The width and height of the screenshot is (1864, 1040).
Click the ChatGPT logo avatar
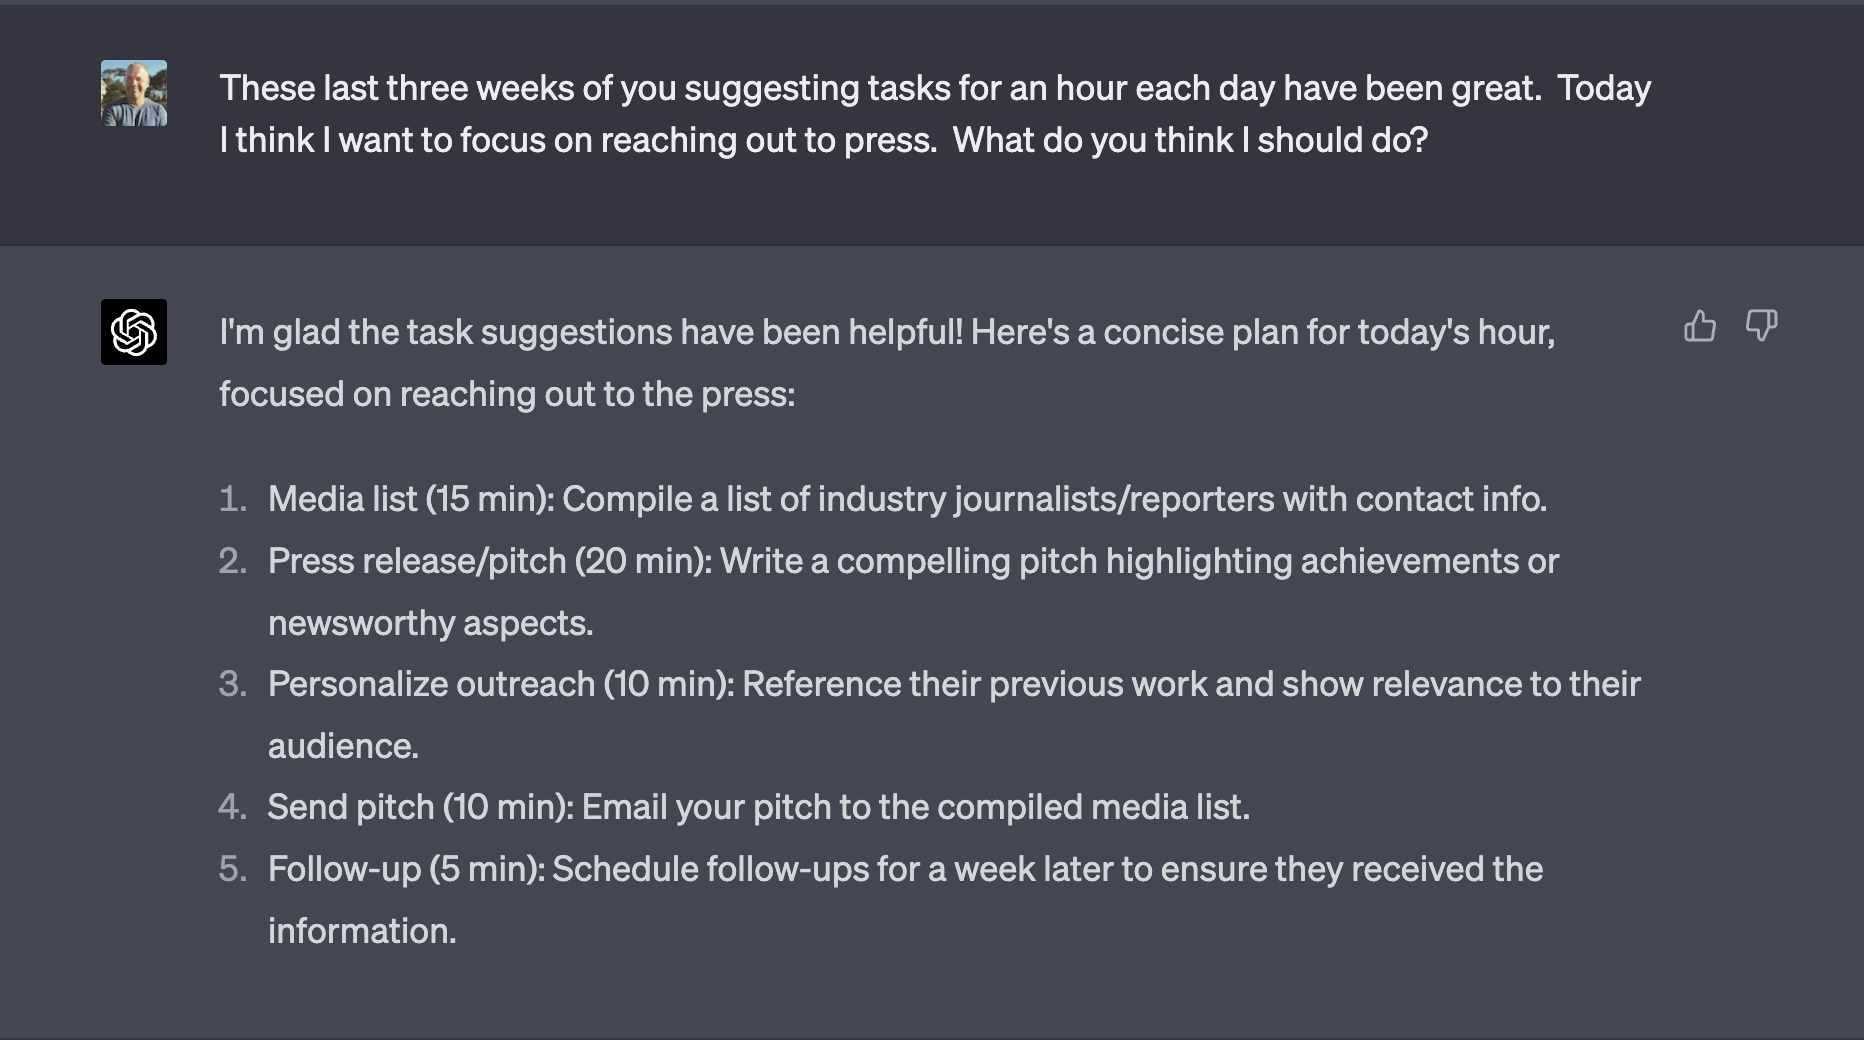pos(134,332)
